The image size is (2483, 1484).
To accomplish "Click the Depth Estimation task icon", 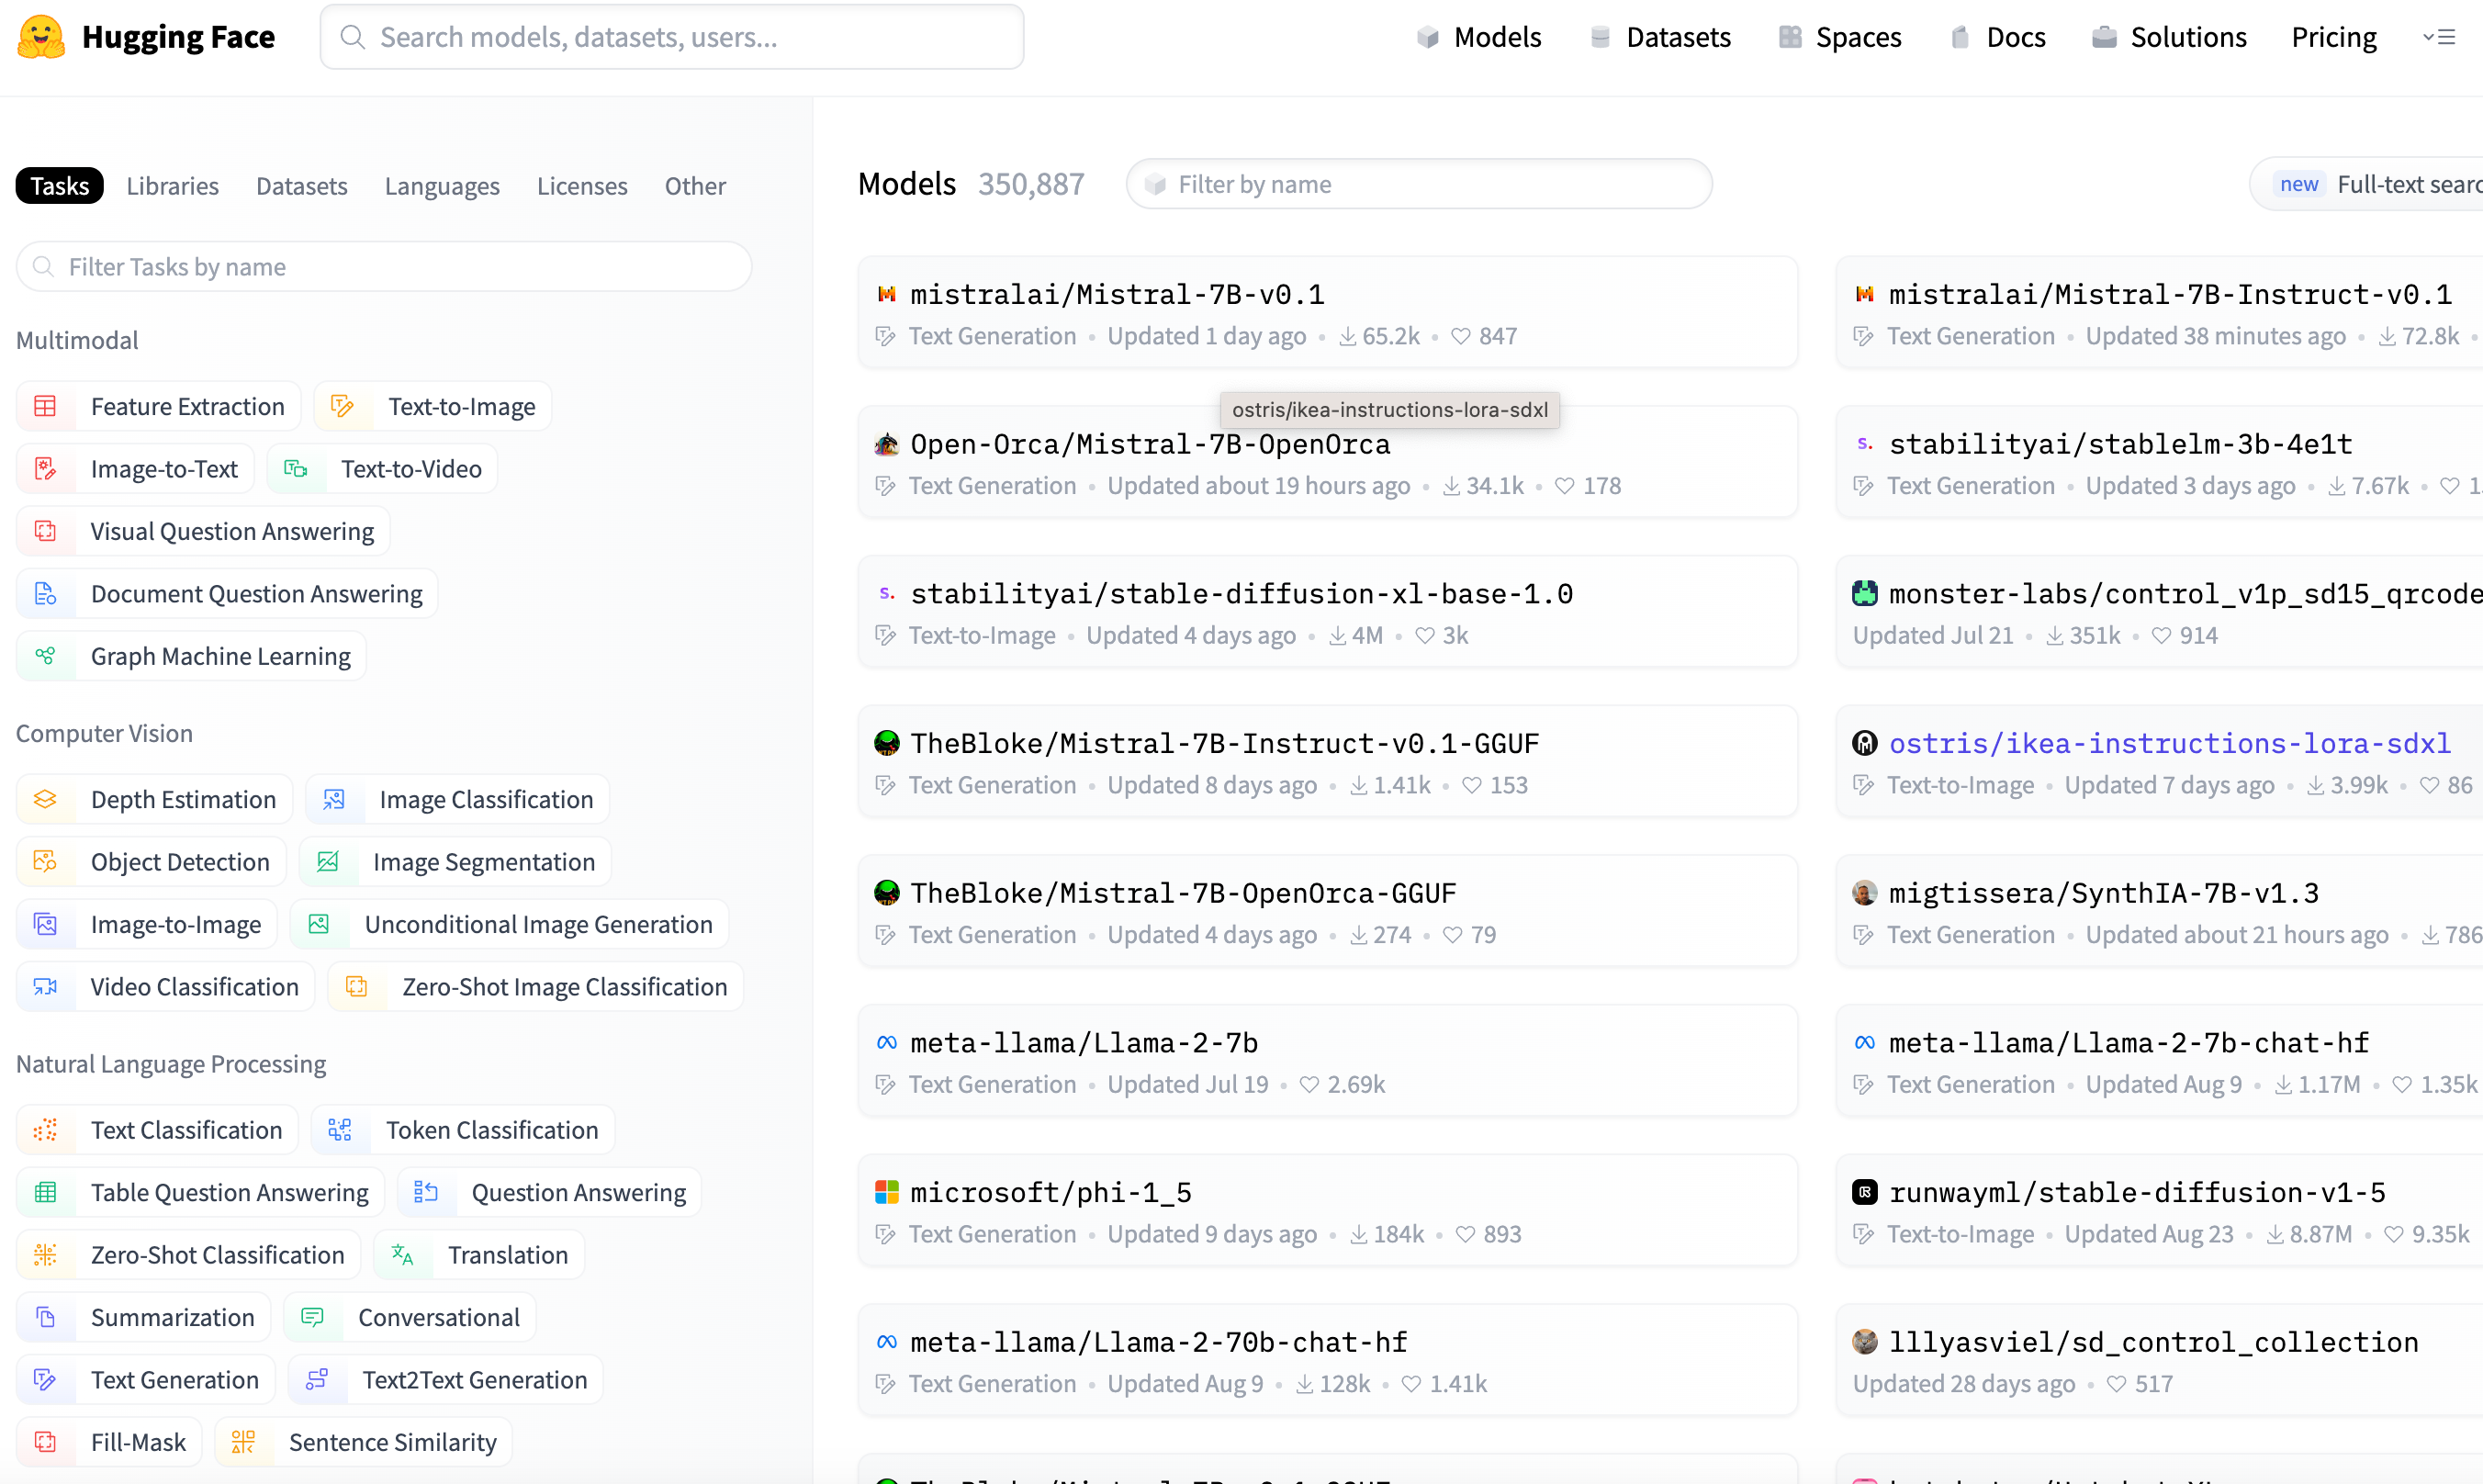I will click(x=46, y=800).
